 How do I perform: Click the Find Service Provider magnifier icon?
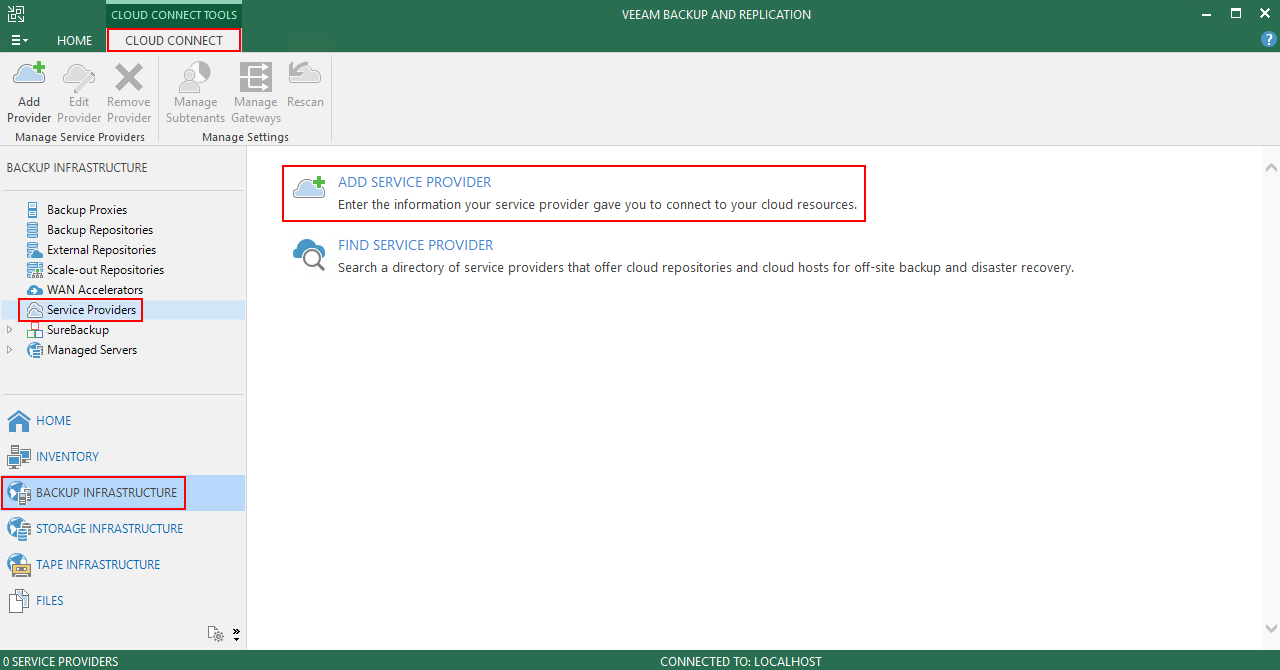click(309, 254)
